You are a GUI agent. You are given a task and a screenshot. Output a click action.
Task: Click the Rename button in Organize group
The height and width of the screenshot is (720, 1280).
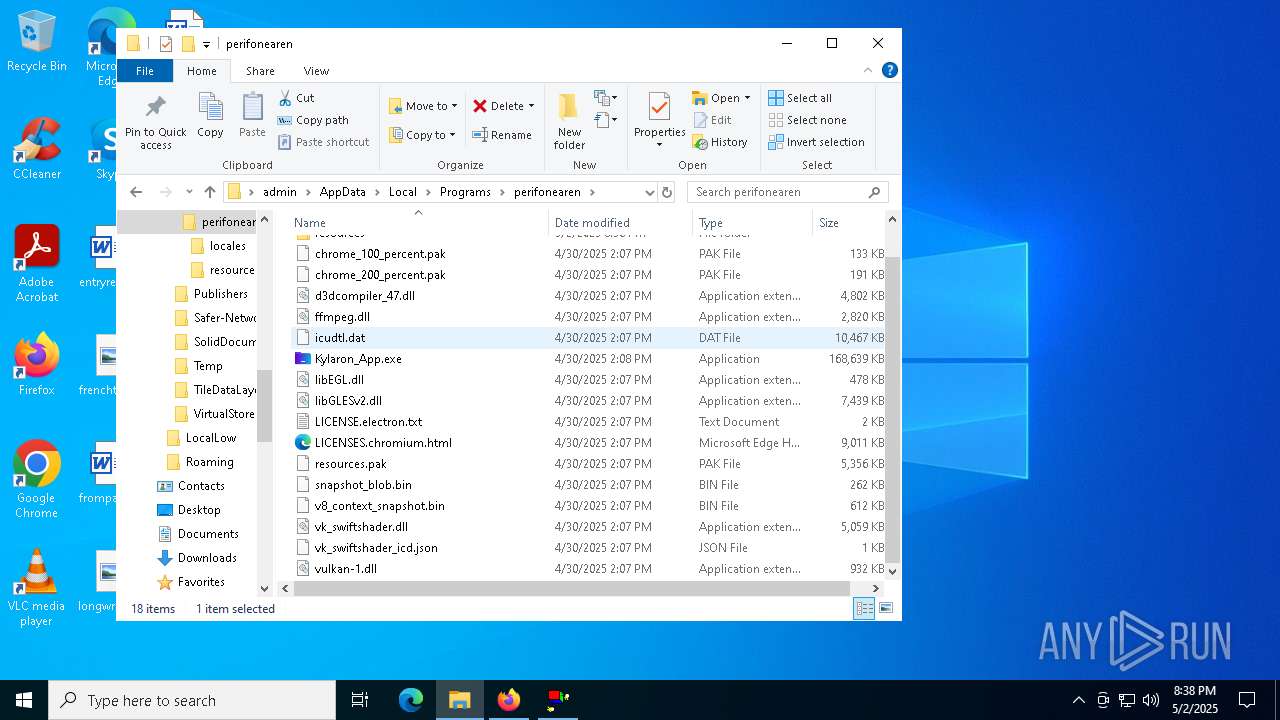502,135
